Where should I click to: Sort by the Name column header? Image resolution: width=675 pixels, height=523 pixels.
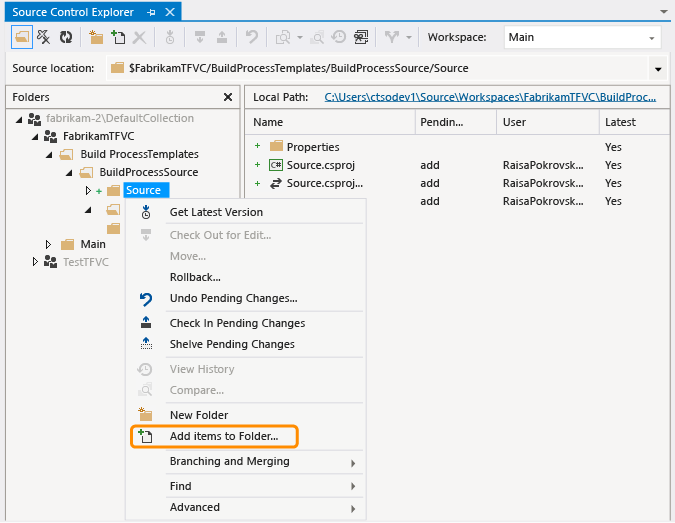coord(330,122)
